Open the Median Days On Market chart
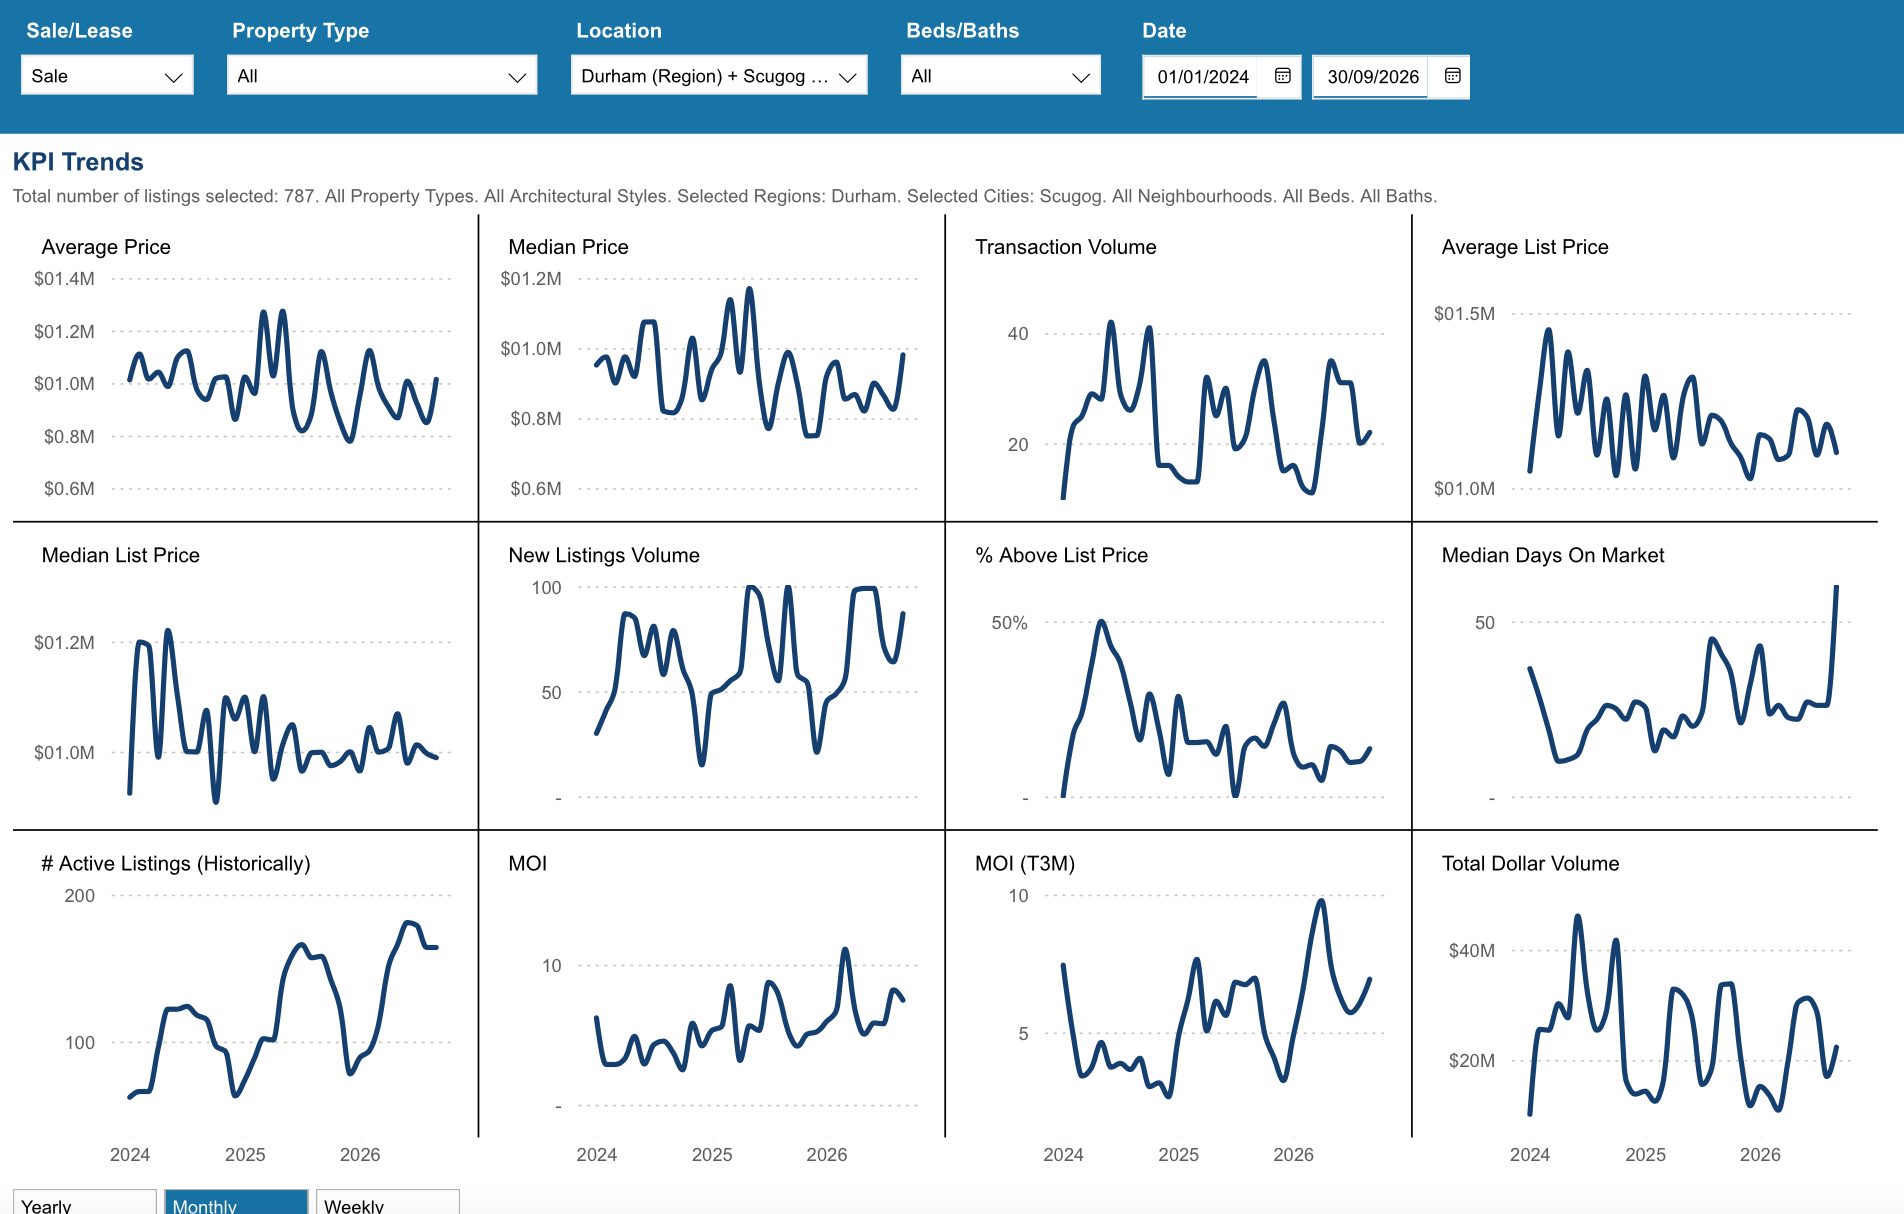1904x1214 pixels. click(x=1645, y=676)
